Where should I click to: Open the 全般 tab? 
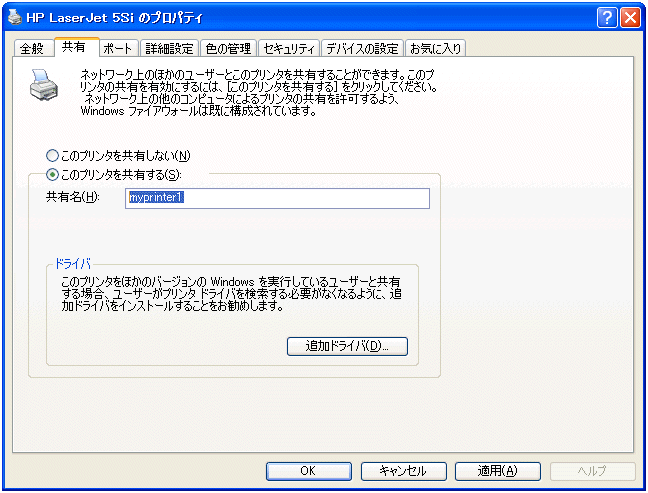tap(33, 48)
